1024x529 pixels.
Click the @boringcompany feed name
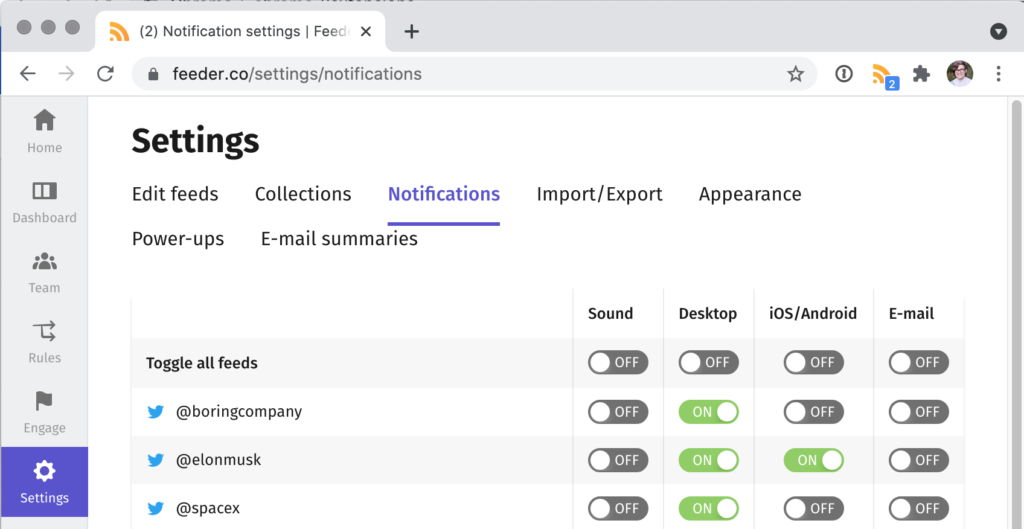(x=239, y=412)
